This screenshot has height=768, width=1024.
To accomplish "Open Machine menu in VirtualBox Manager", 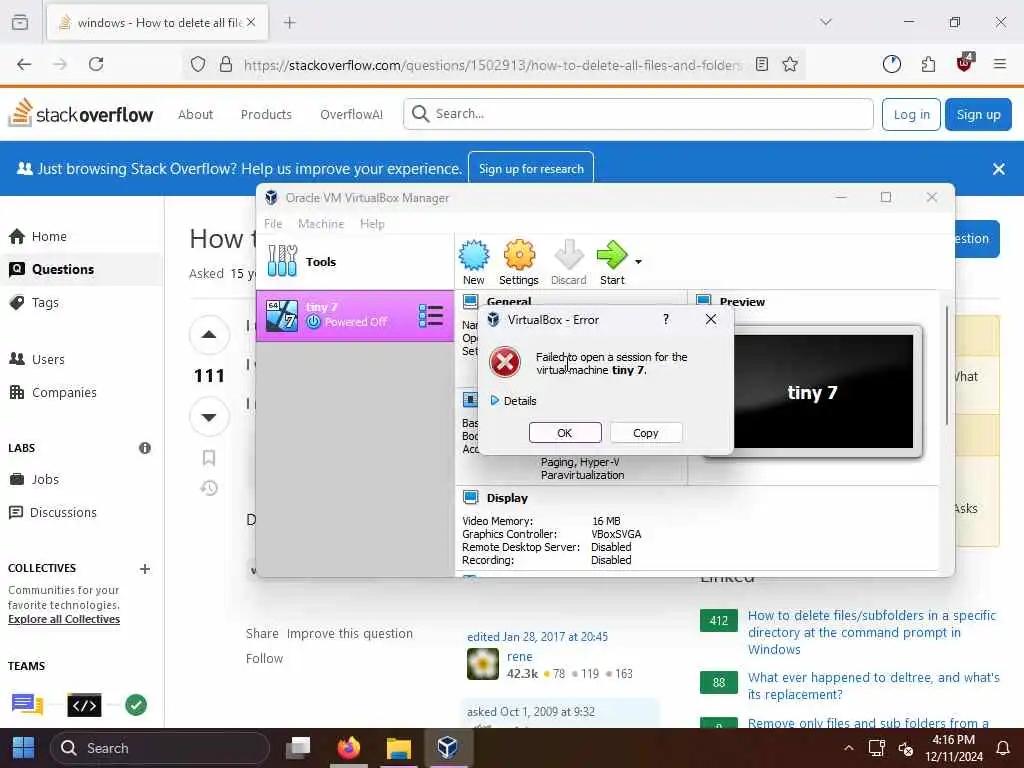I will tap(321, 223).
